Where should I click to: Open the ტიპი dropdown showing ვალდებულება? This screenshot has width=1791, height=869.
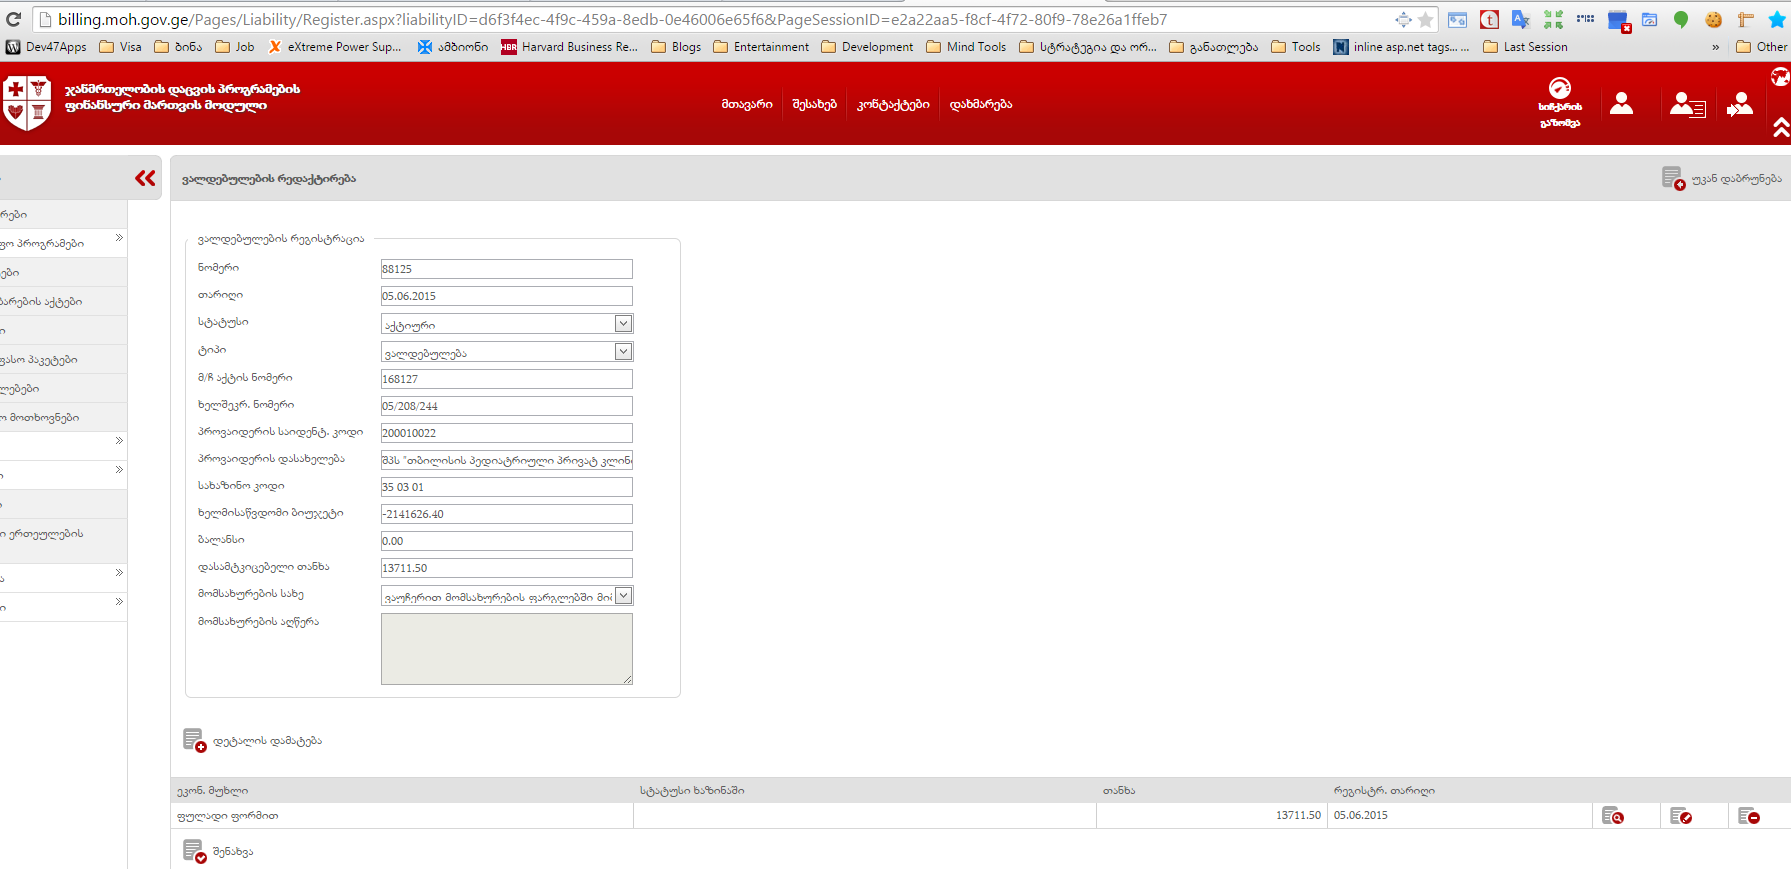(623, 352)
